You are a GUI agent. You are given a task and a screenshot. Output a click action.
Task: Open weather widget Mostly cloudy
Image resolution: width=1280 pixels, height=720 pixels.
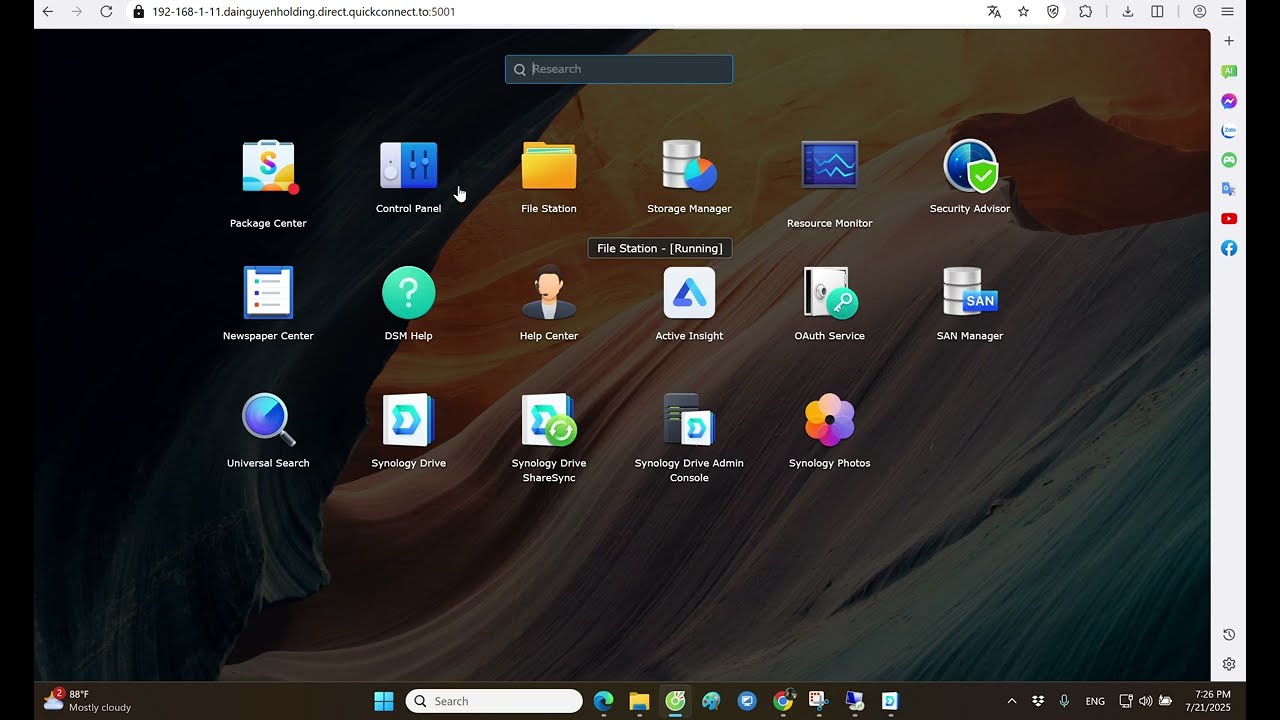click(x=87, y=701)
